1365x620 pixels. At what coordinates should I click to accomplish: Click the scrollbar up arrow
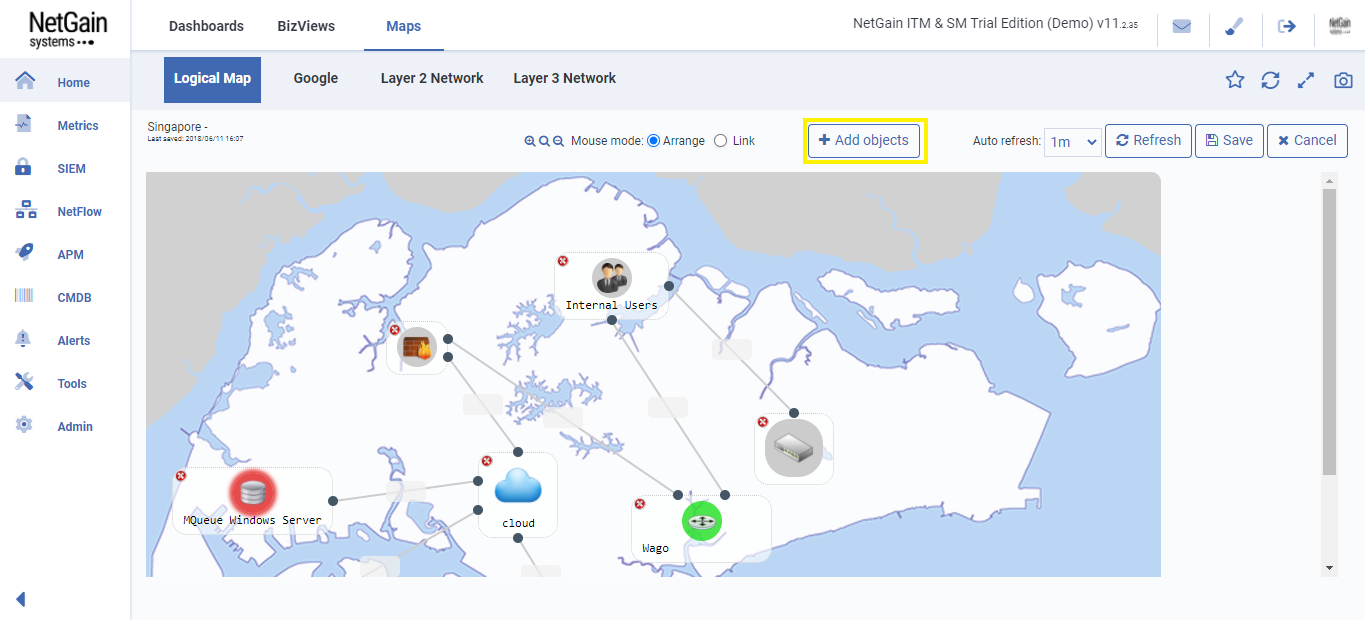click(x=1329, y=181)
